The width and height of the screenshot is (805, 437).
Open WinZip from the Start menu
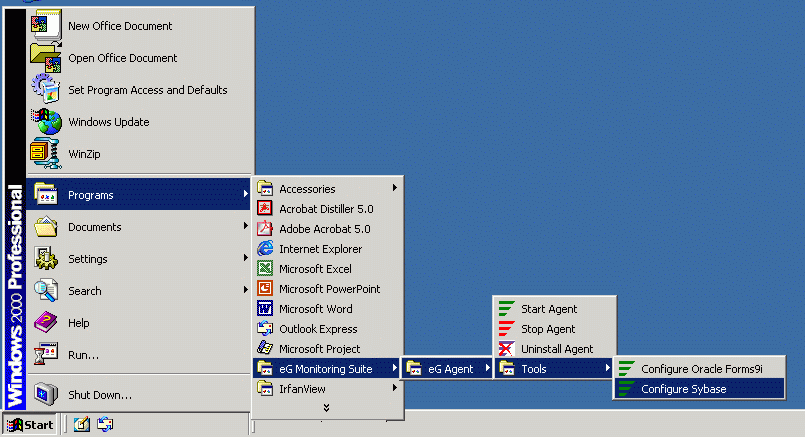pos(140,154)
